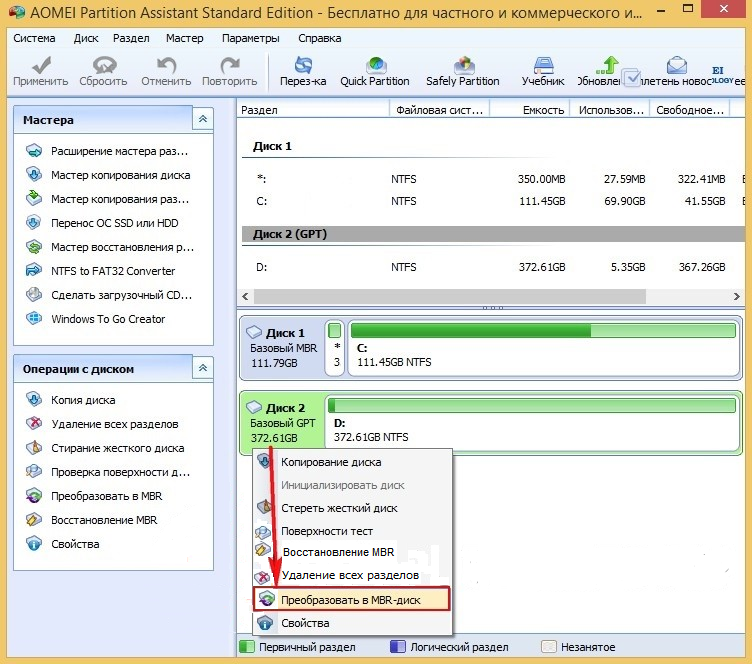This screenshot has width=752, height=664.
Task: Click partition list horizontal scrollbar left arrow
Action: click(x=246, y=296)
